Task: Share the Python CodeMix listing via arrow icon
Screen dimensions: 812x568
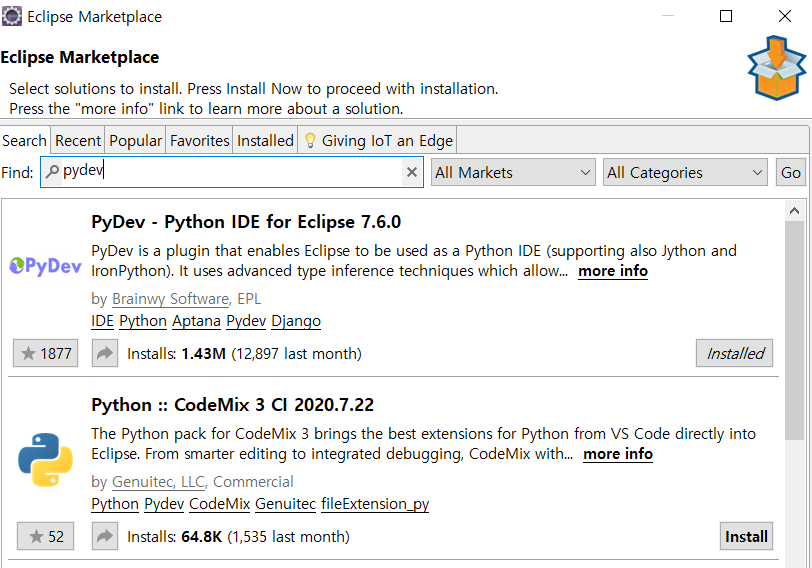Action: coord(105,536)
